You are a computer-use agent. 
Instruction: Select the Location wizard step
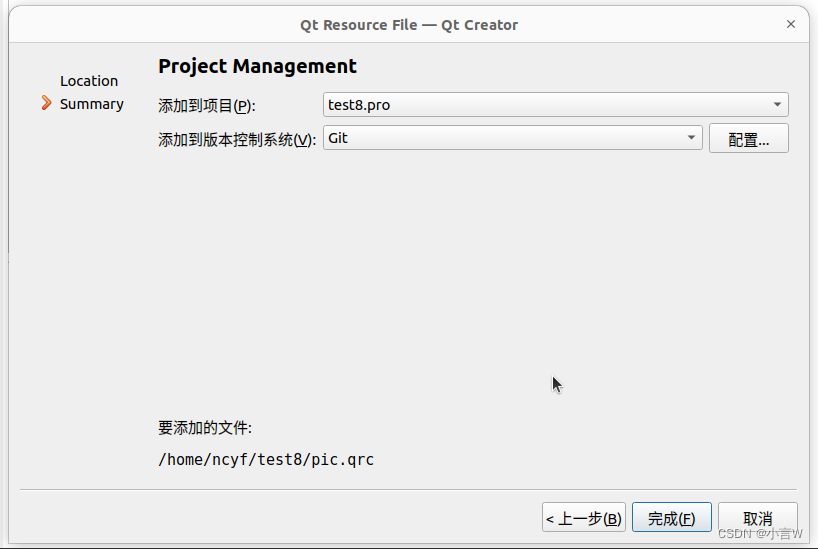89,81
